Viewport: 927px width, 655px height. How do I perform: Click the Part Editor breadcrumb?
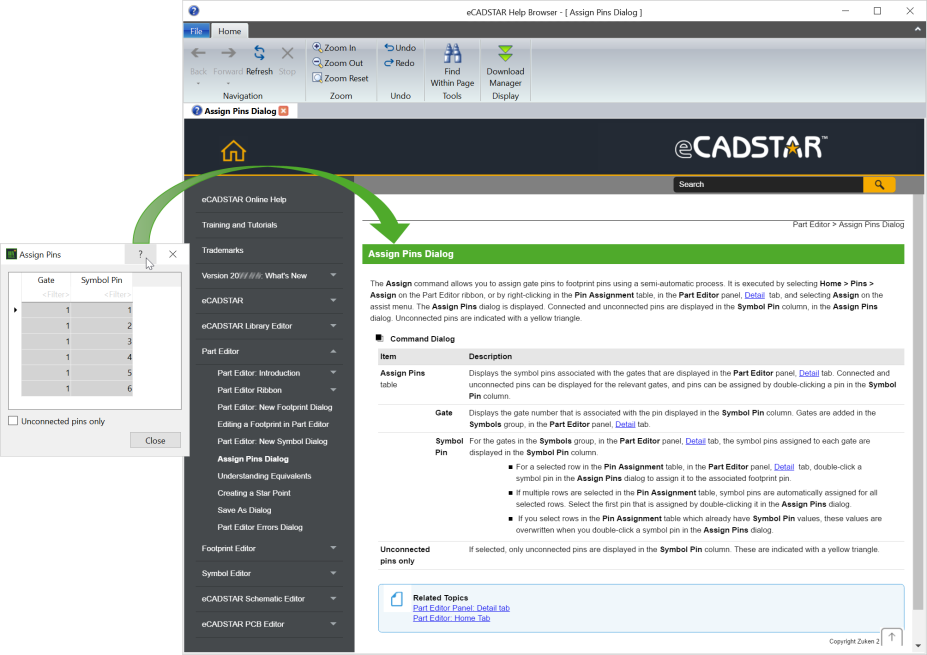tap(811, 225)
